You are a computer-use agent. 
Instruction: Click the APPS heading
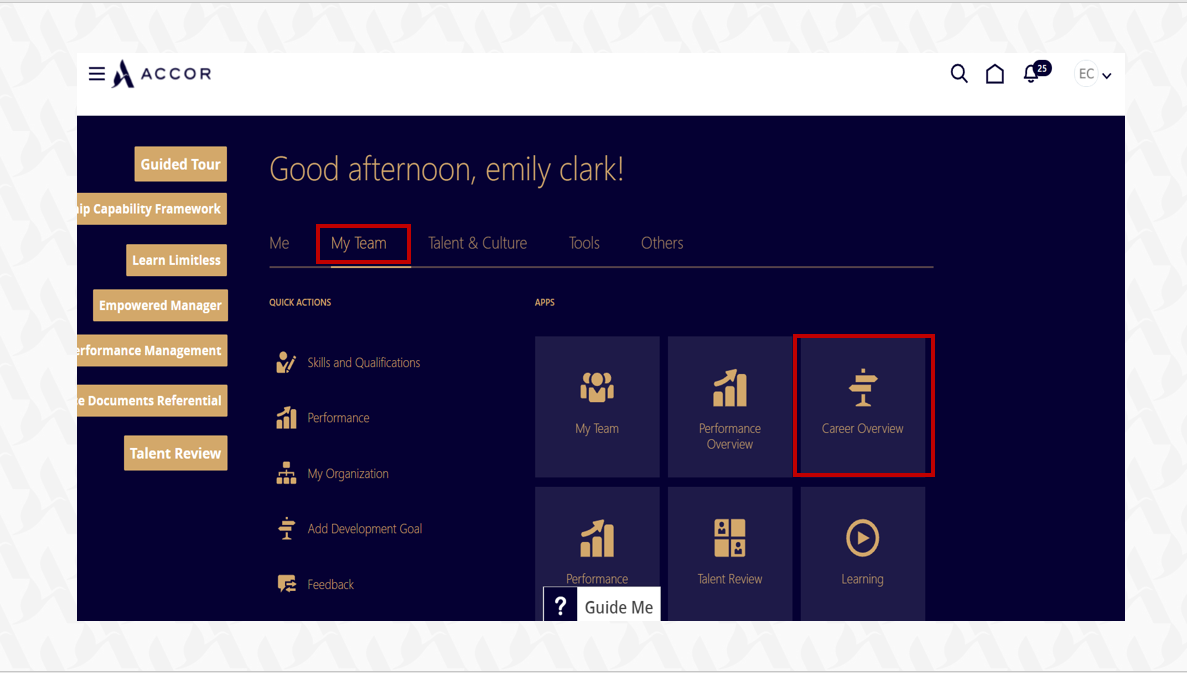(544, 302)
